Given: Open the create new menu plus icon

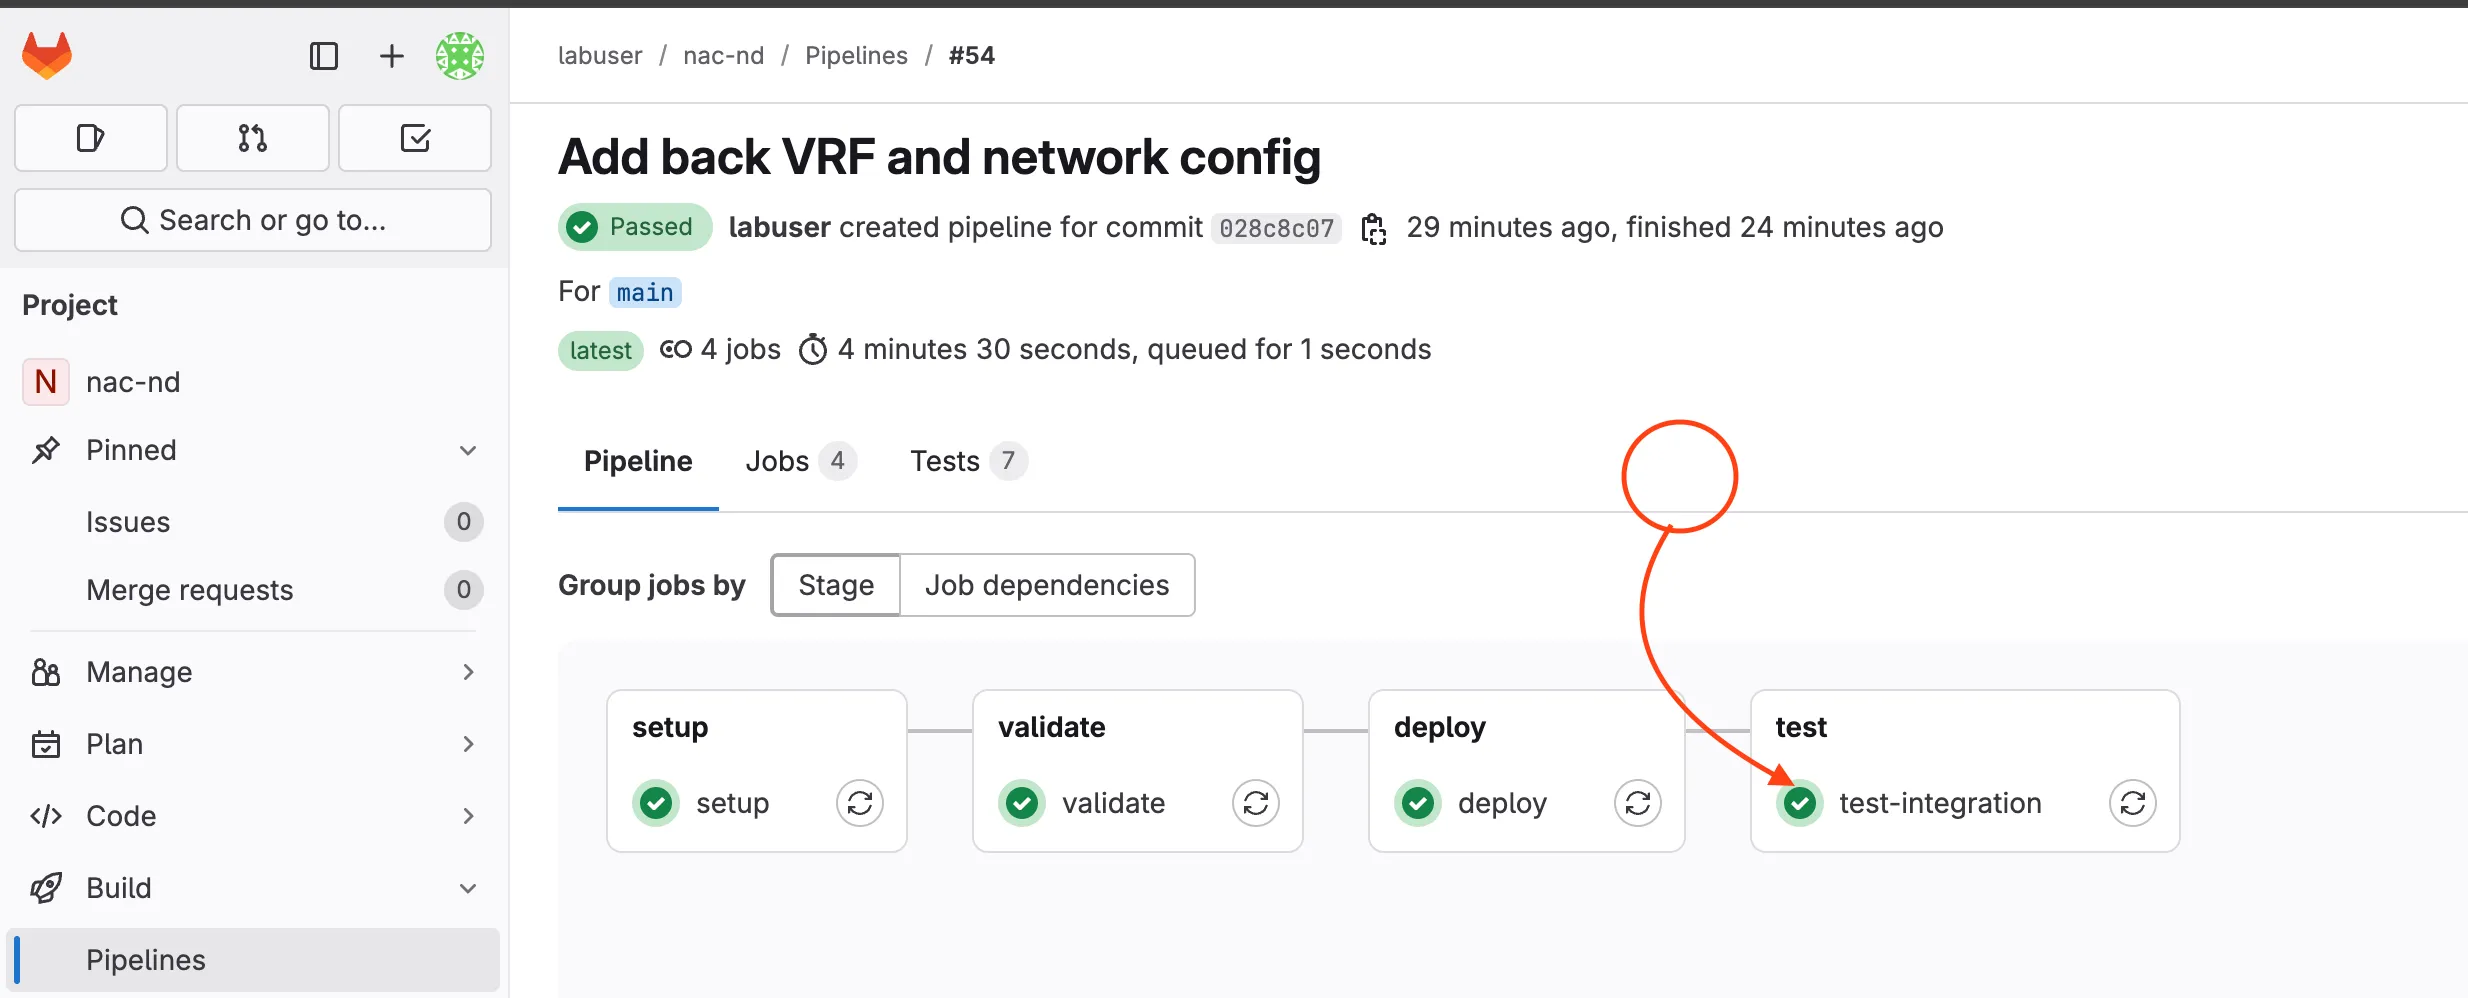Looking at the screenshot, I should [x=390, y=56].
